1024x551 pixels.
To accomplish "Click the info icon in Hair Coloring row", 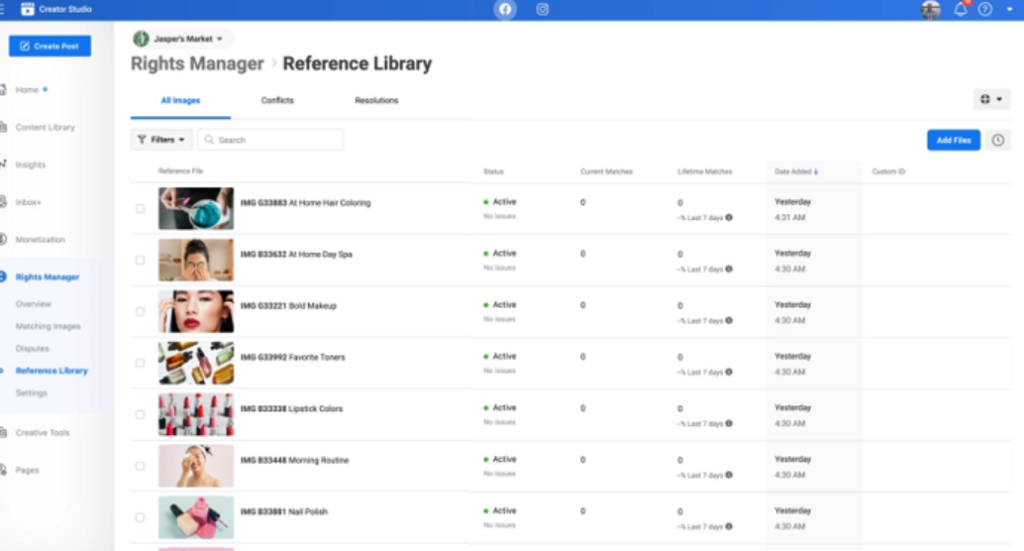I will click(728, 217).
